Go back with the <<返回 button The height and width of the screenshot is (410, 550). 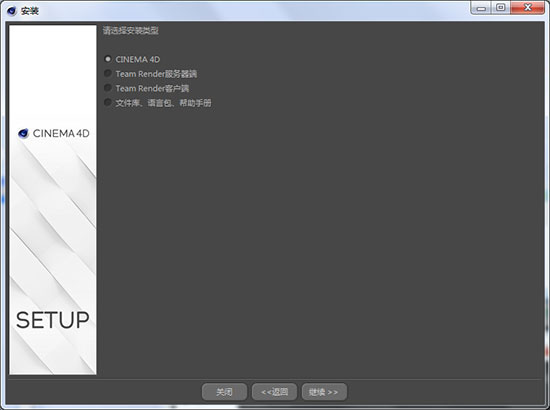pyautogui.click(x=274, y=392)
